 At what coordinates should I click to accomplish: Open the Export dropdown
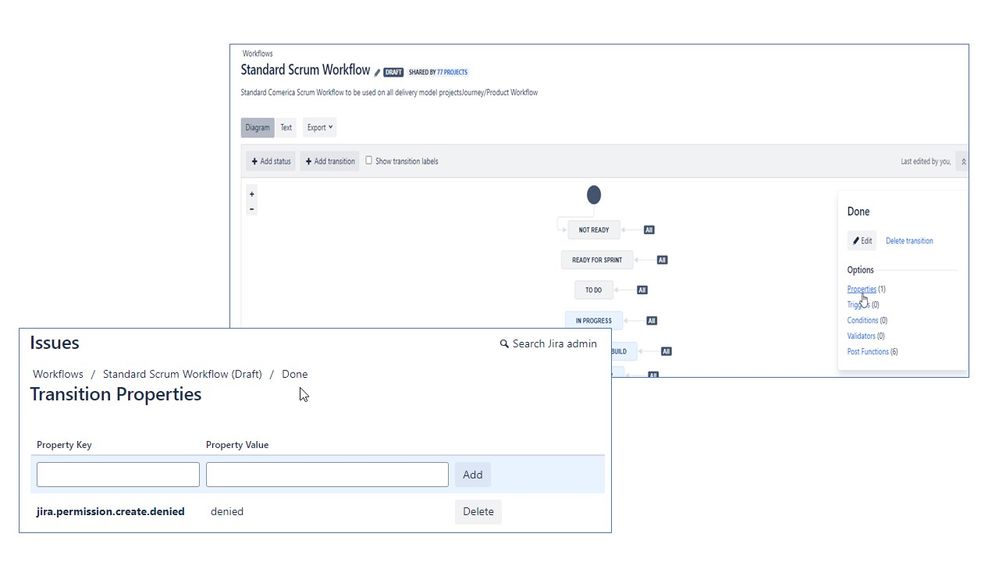[319, 127]
